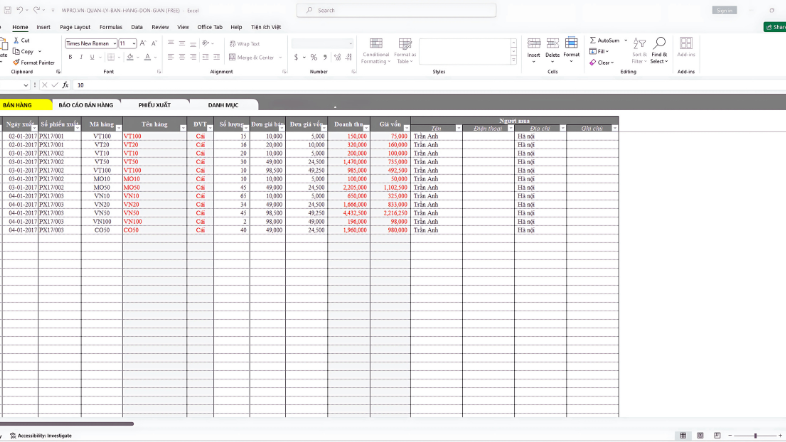The width and height of the screenshot is (786, 442).
Task: Decrease decimal places
Action: tap(349, 57)
